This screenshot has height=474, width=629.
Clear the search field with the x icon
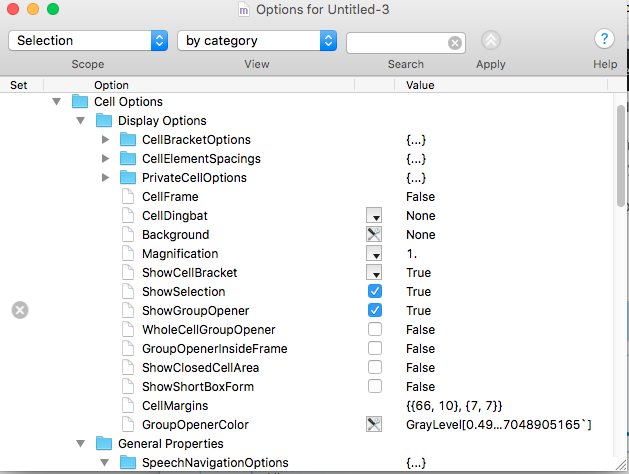coord(455,42)
